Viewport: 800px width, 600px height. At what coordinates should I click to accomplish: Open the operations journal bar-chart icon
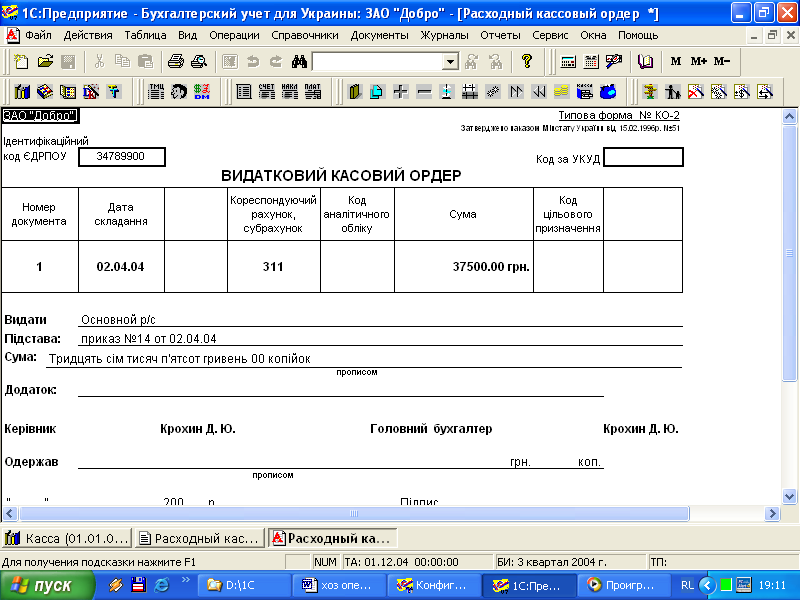click(x=22, y=92)
